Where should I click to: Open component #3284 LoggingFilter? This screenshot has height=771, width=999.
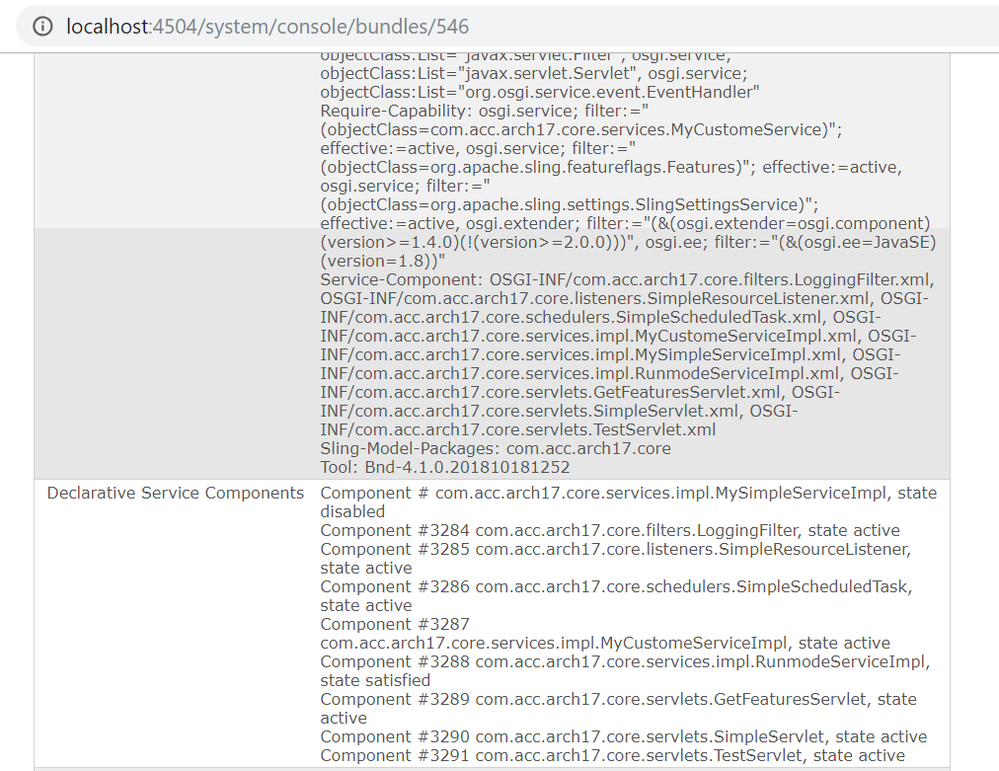pos(610,530)
